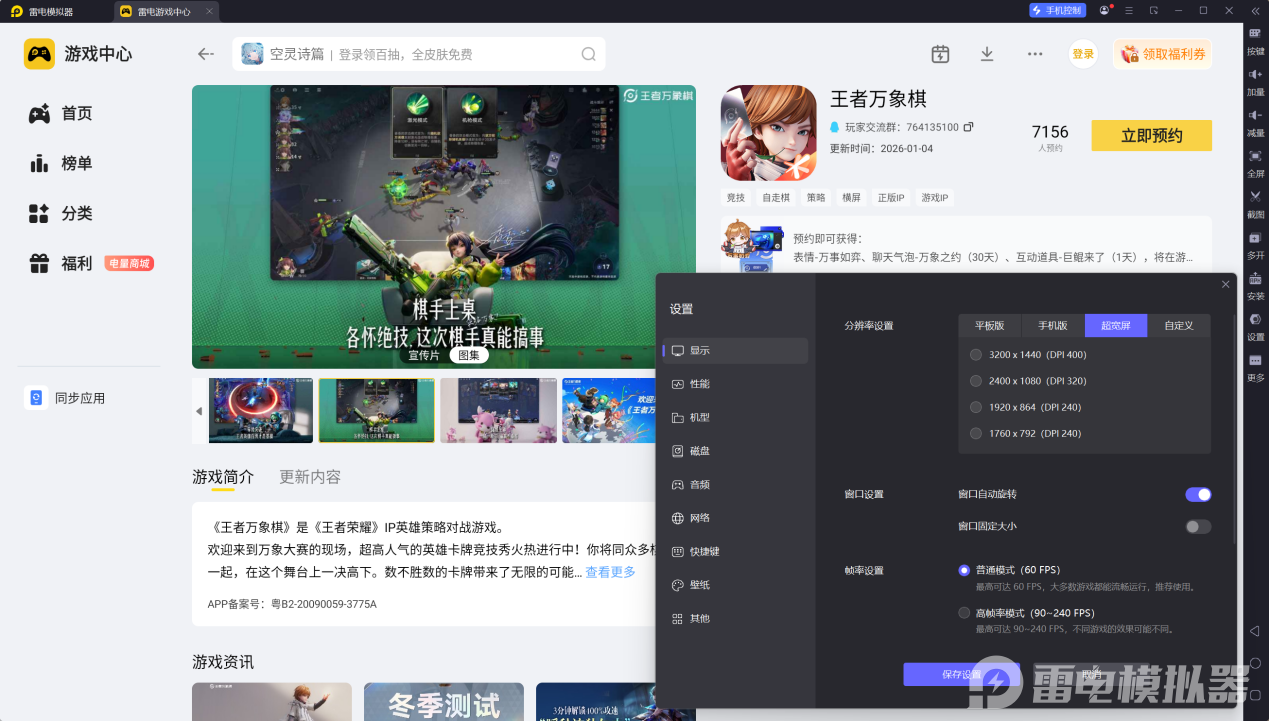Open 壁纸 section in settings
Image resolution: width=1269 pixels, height=721 pixels.
[735, 585]
